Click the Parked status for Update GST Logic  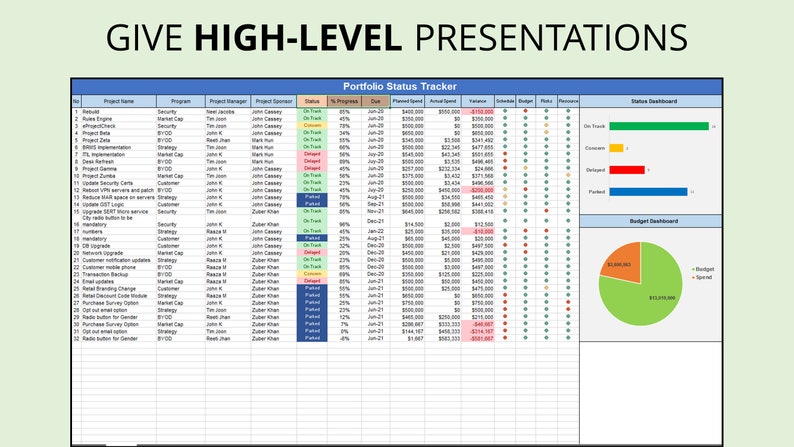coord(312,204)
